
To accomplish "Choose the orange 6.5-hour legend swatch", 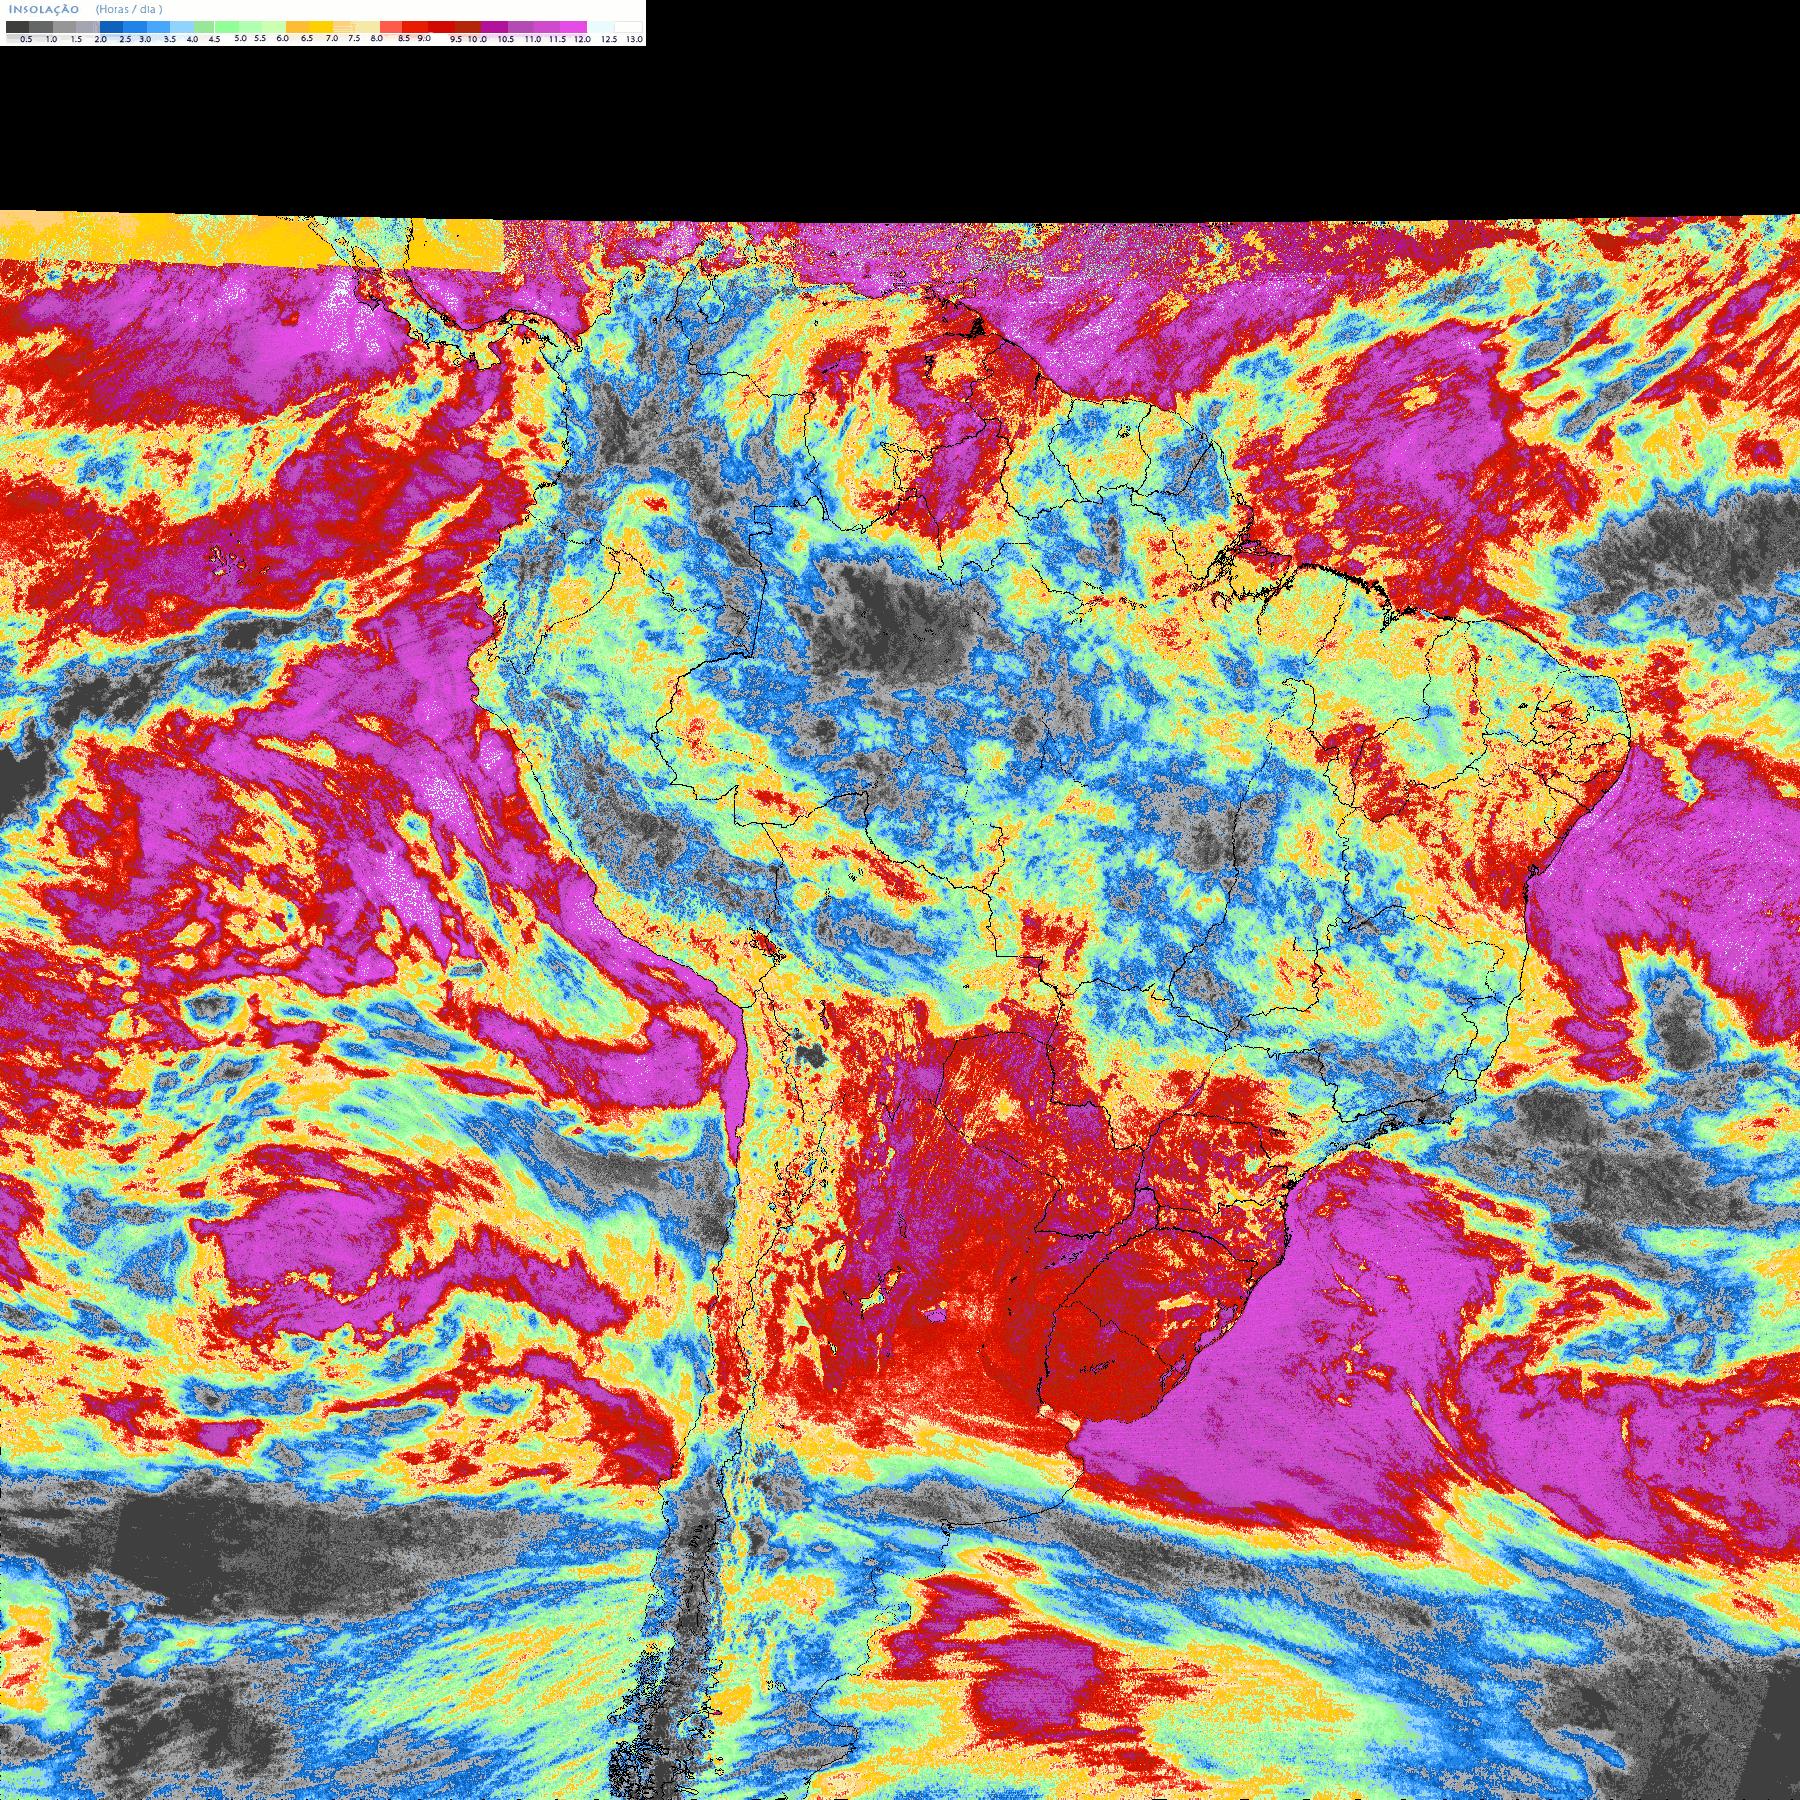I will pos(297,27).
